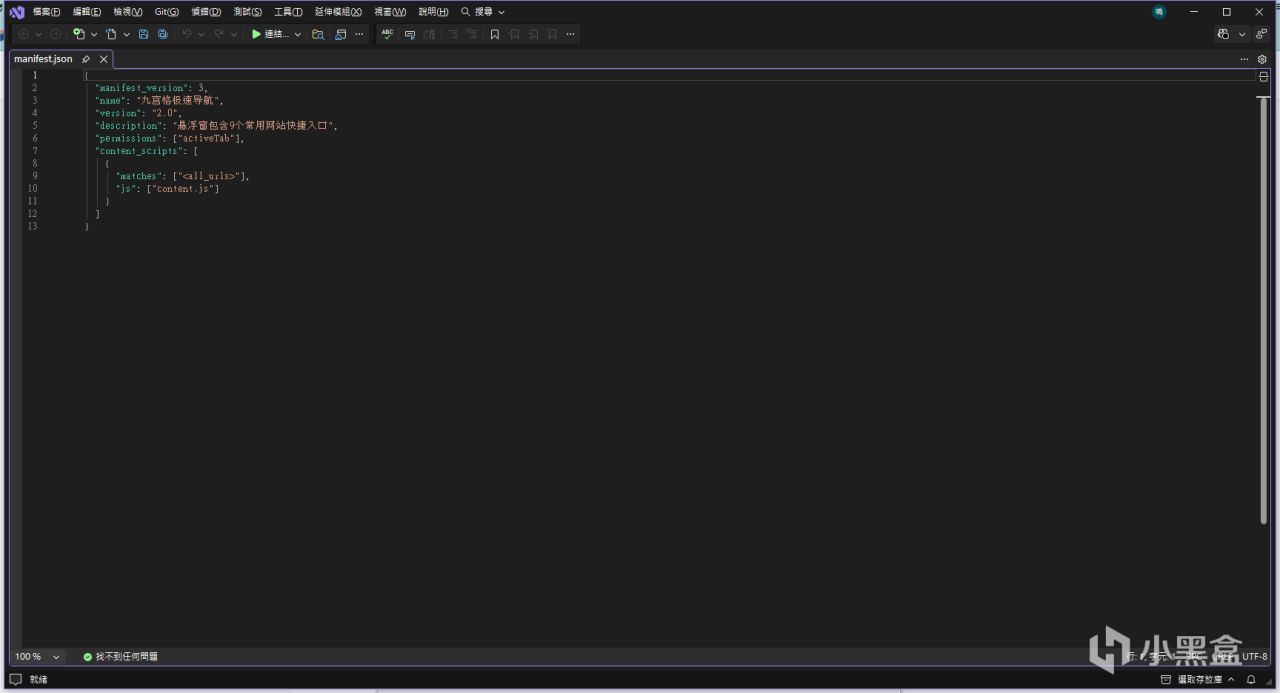Click the navigate backward arrow icon

tap(23, 34)
